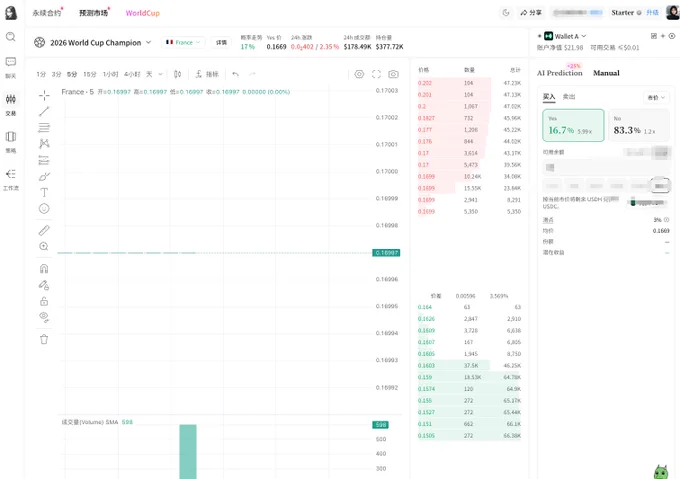The width and height of the screenshot is (680, 479).
Task: Toggle dark mode moon icon
Action: tap(506, 13)
